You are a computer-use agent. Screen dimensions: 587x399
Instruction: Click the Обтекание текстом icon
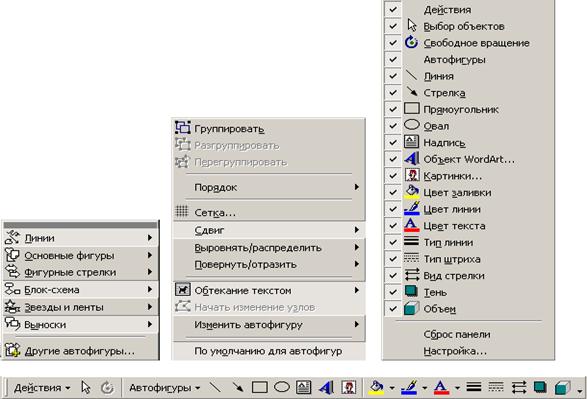(183, 290)
